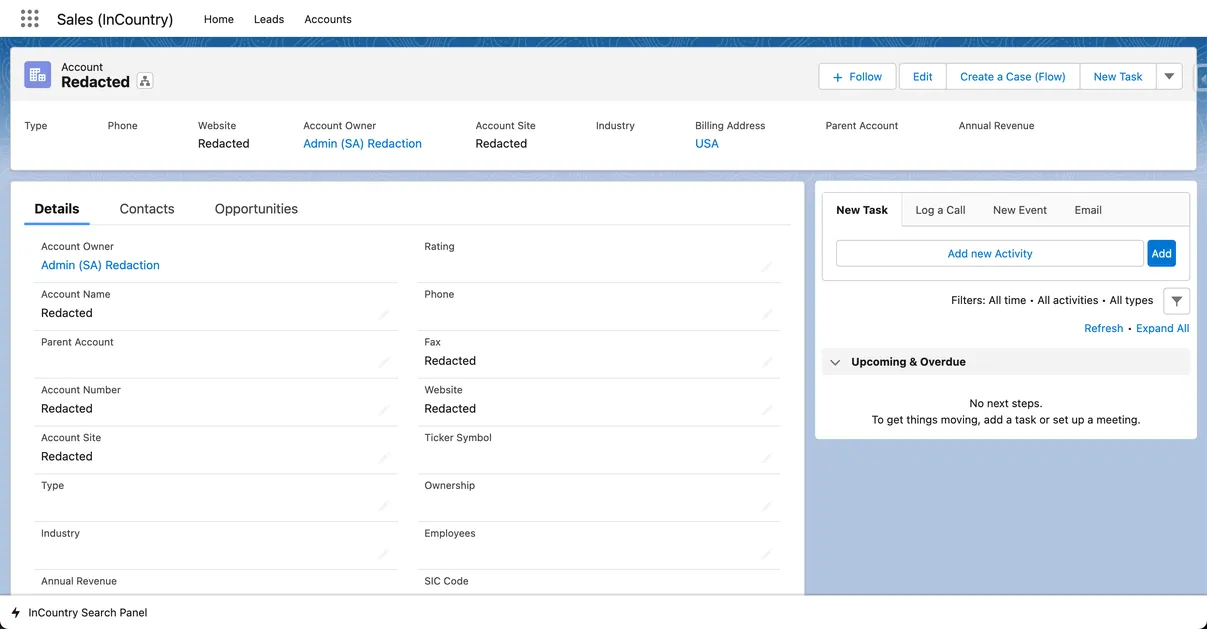Screen dimensions: 1207x629
Task: Click the Add new Activity input field
Action: (989, 254)
